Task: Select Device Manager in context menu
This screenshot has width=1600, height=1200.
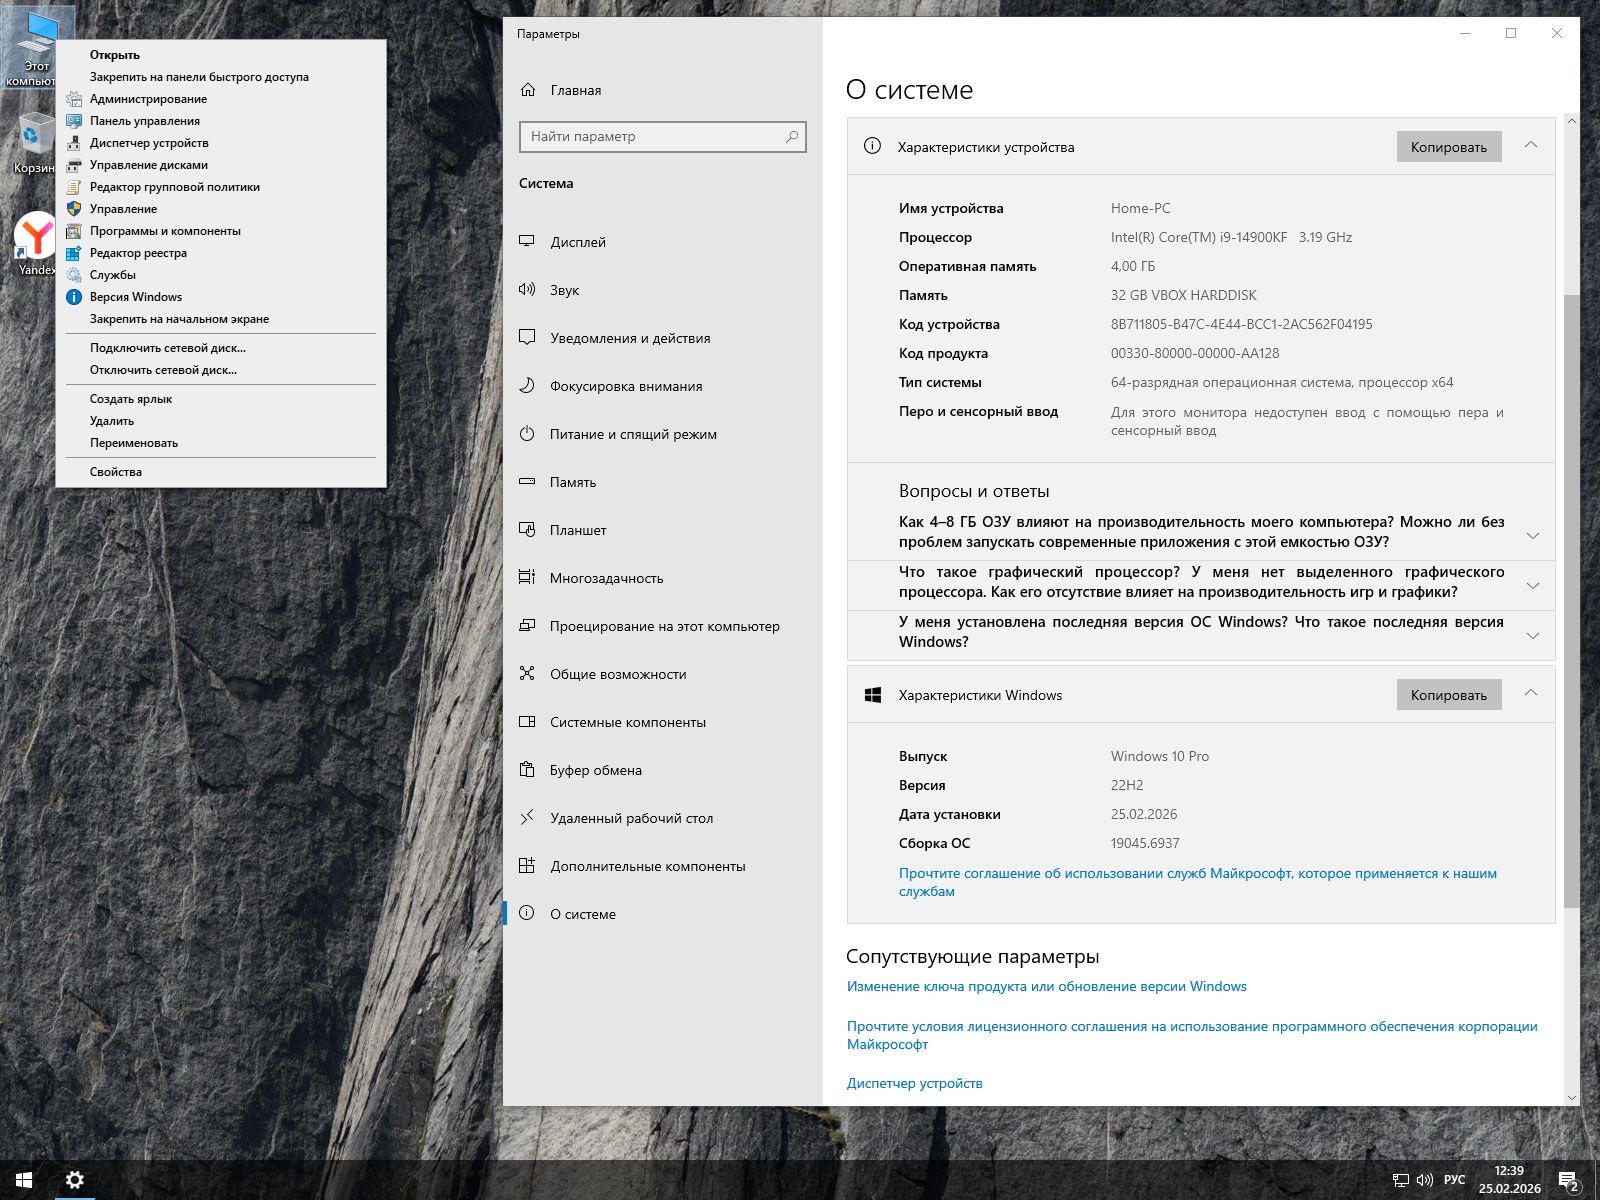Action: coord(149,143)
